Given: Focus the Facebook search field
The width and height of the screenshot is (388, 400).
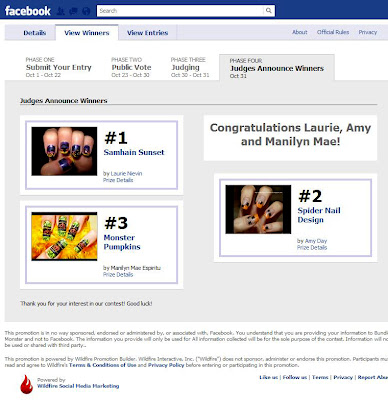Looking at the screenshot, I should coord(180,11).
